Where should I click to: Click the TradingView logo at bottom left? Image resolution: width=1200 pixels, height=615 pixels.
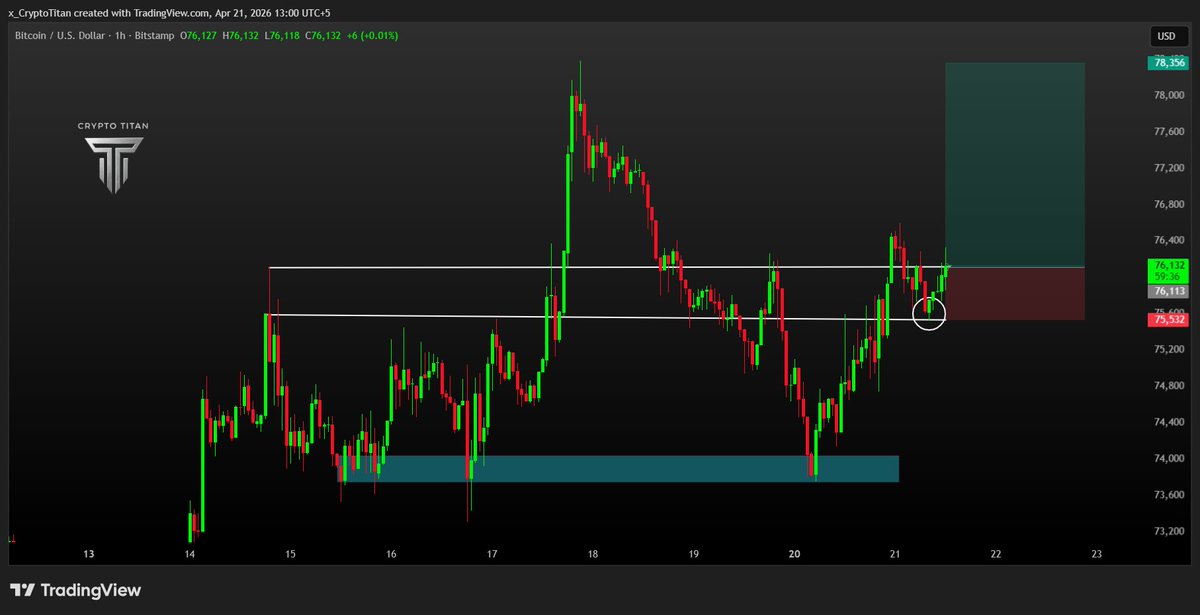75,591
